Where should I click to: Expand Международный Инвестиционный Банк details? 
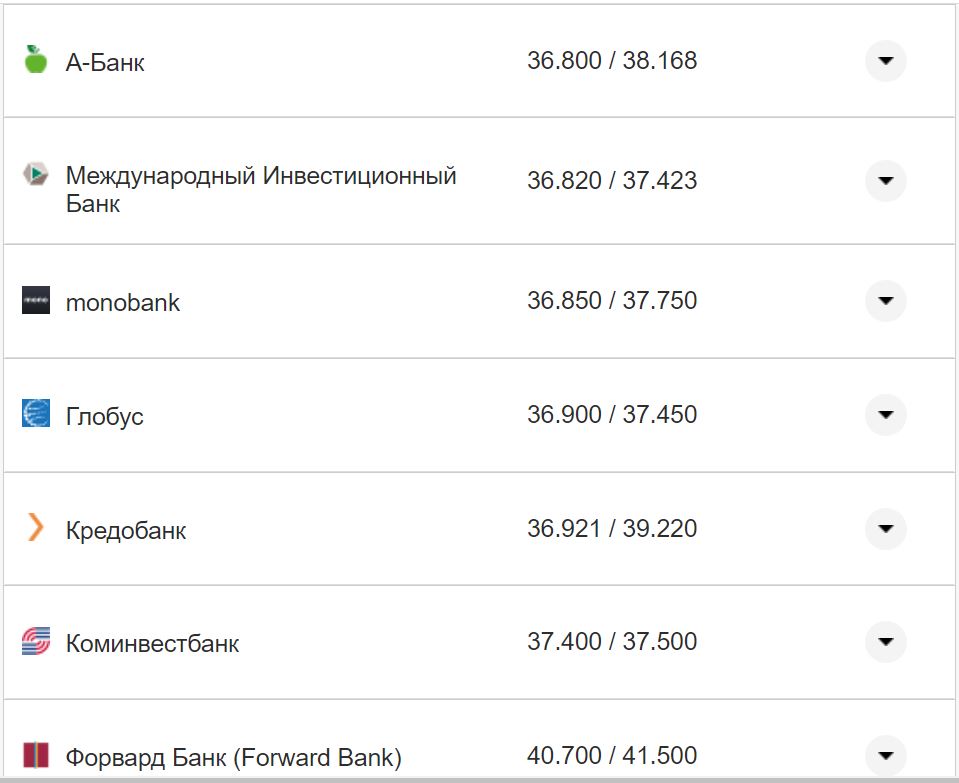[x=885, y=181]
